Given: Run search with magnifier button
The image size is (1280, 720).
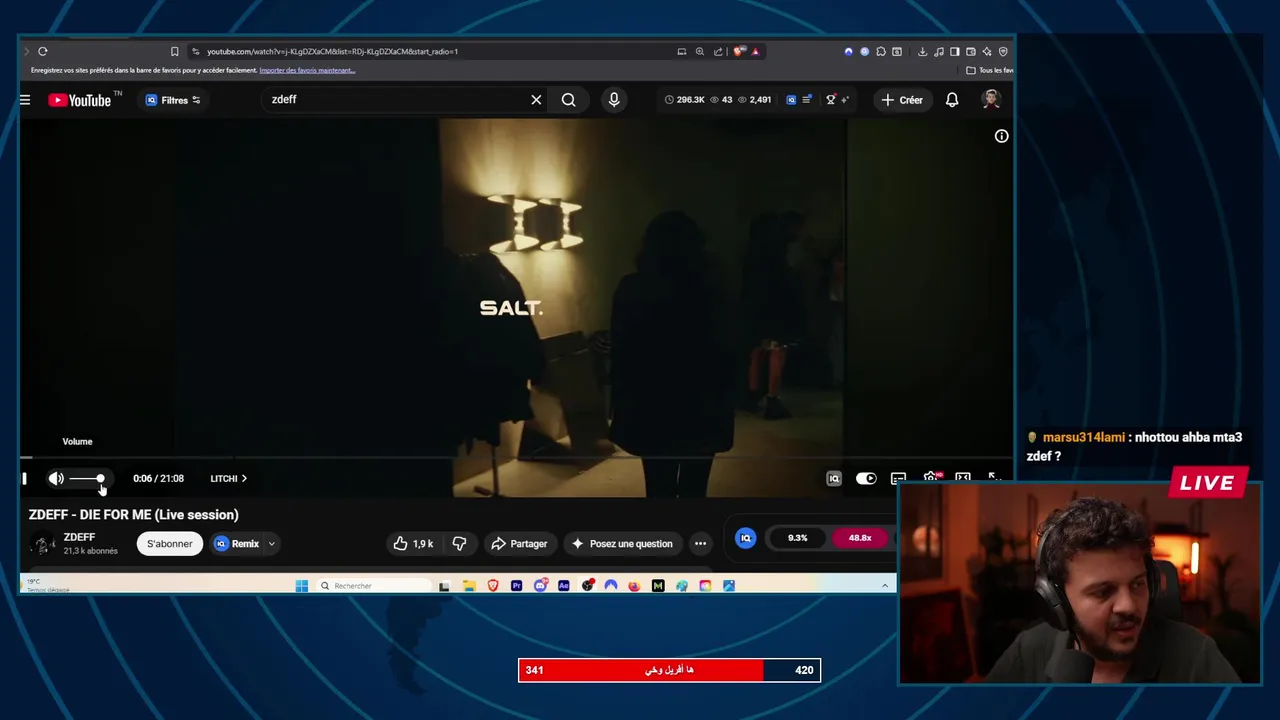Looking at the screenshot, I should click(568, 100).
